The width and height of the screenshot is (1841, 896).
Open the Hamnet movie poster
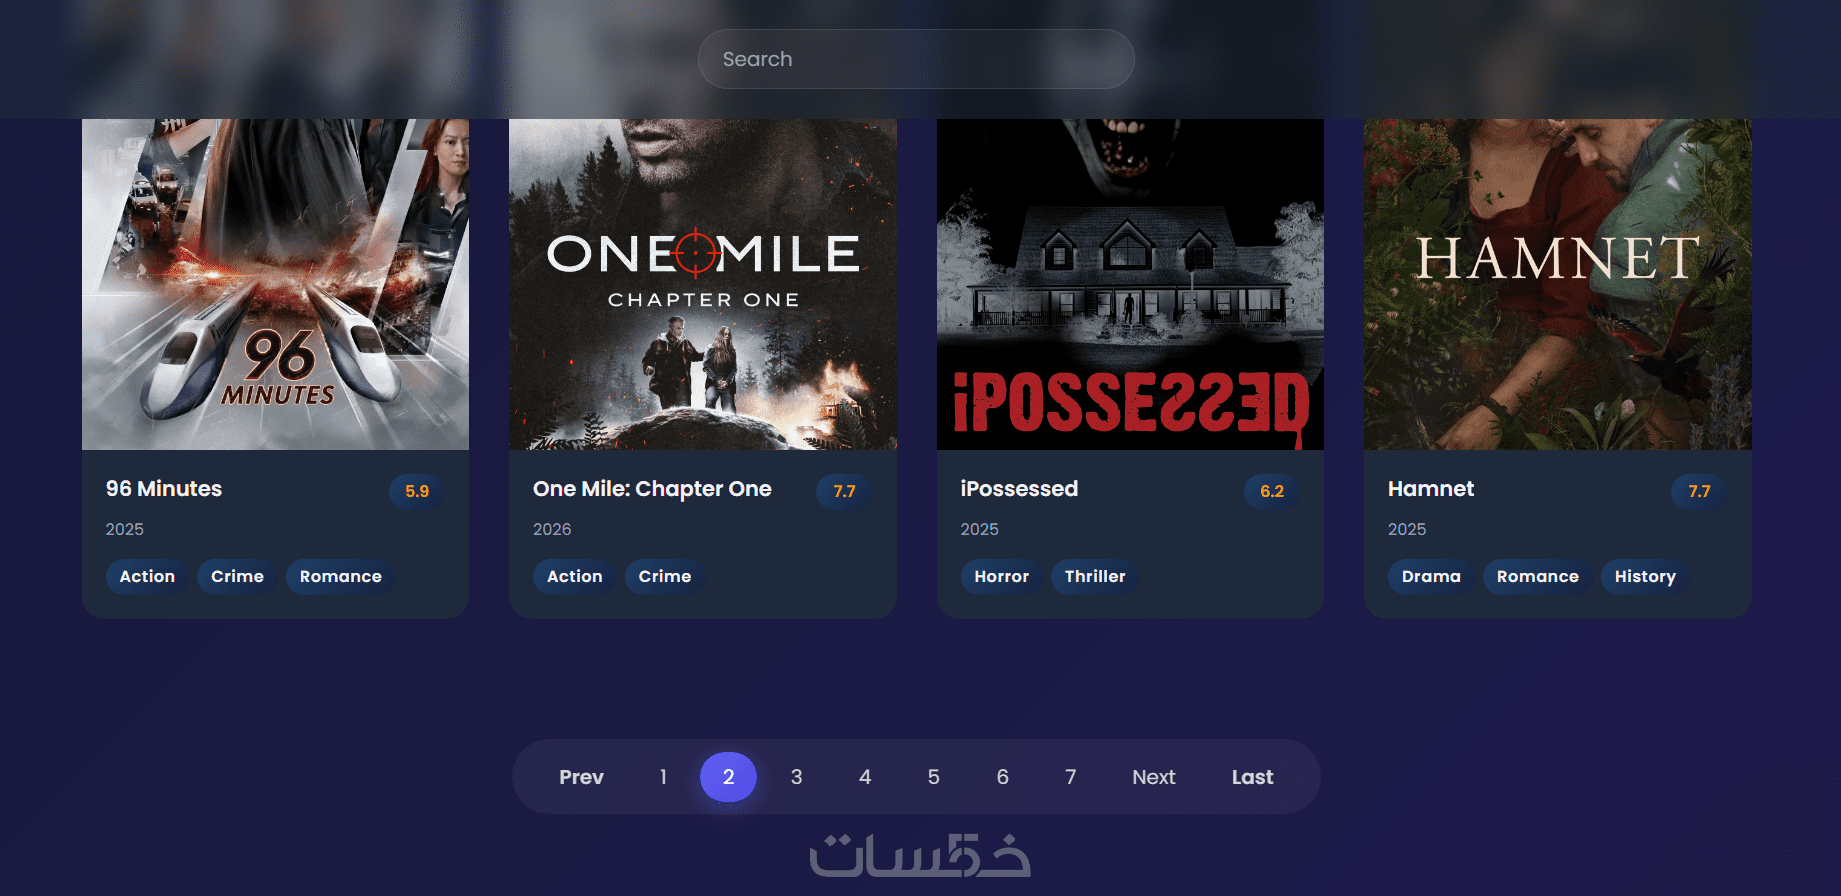[1558, 284]
